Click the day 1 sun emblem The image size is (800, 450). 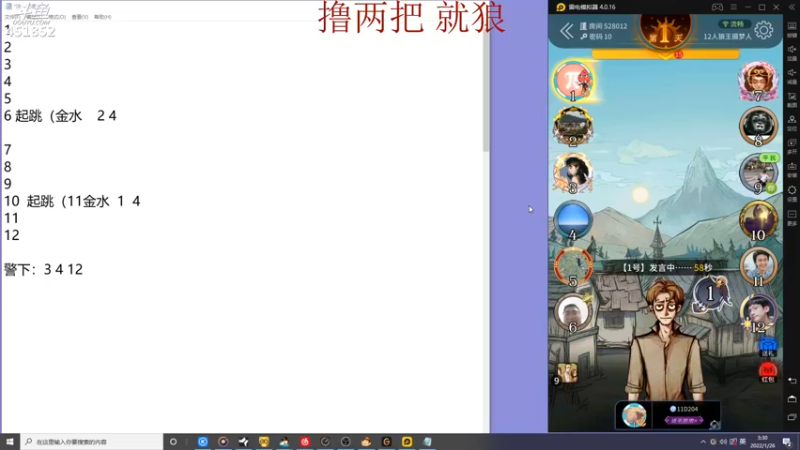pyautogui.click(x=665, y=32)
